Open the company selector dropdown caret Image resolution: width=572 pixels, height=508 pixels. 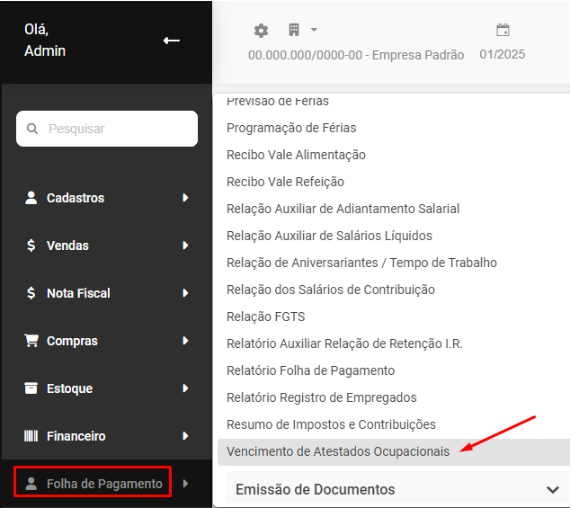(314, 30)
